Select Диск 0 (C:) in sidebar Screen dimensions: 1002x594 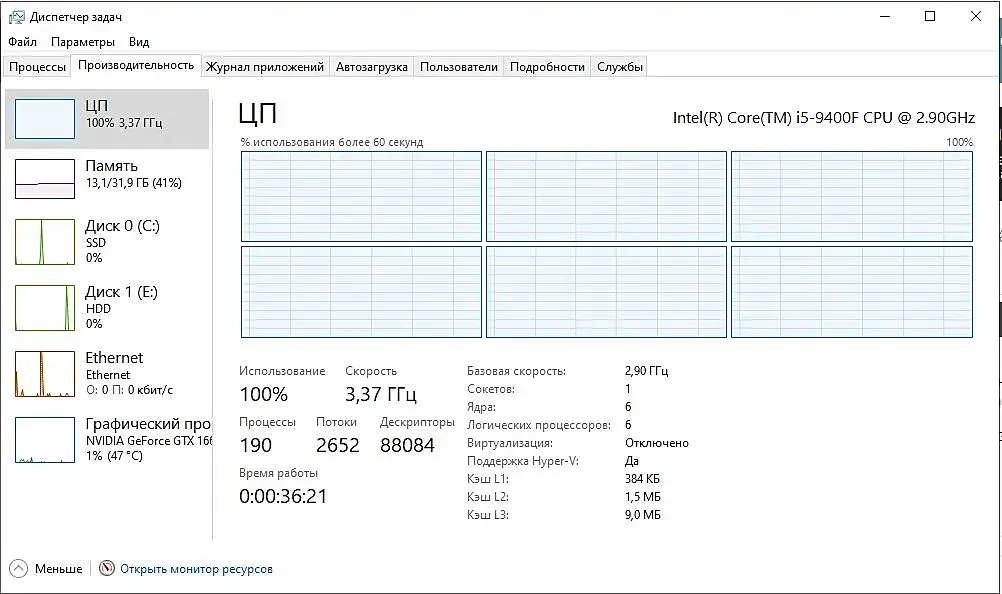point(107,241)
